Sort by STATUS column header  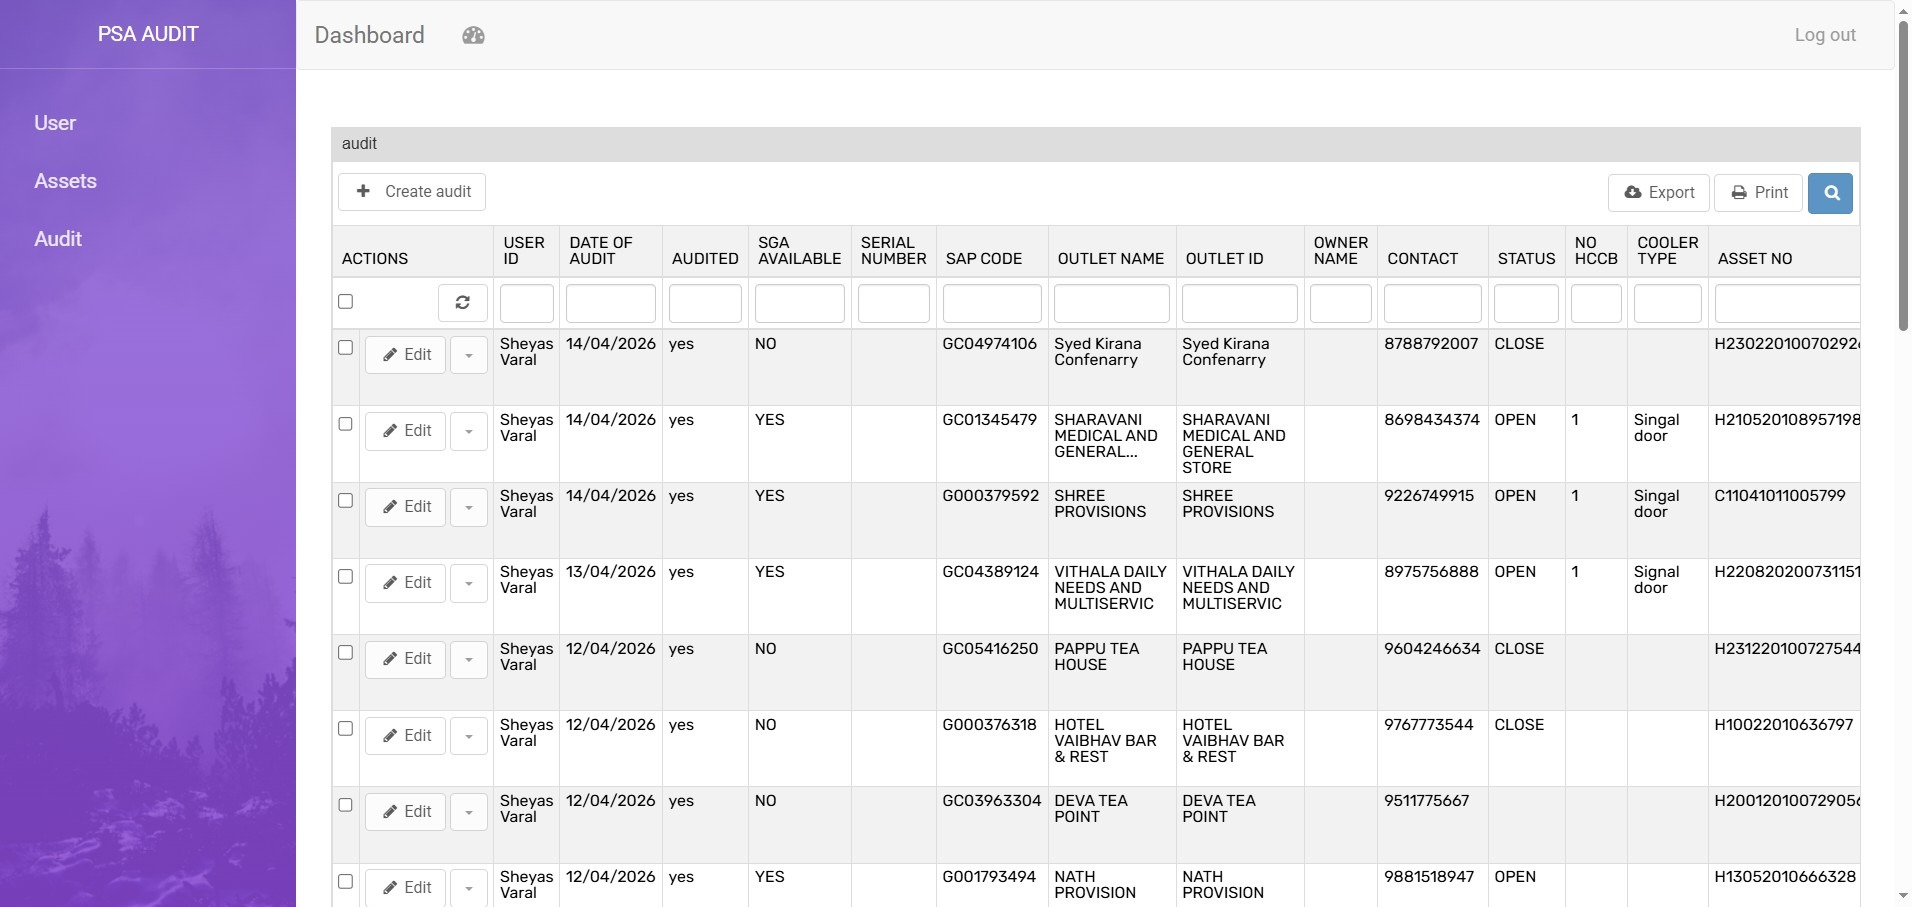(x=1526, y=259)
